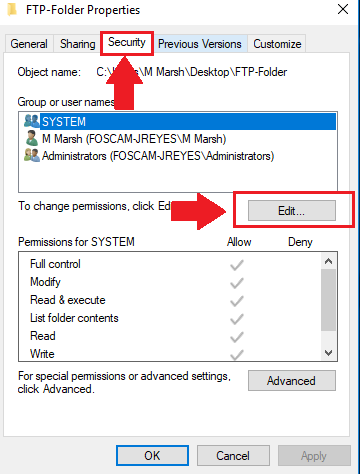The width and height of the screenshot is (360, 474).
Task: Click the Edit... permissions button
Action: tap(292, 210)
